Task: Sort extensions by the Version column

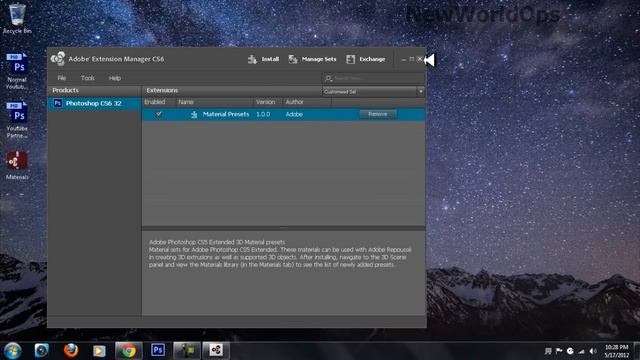Action: [267, 102]
